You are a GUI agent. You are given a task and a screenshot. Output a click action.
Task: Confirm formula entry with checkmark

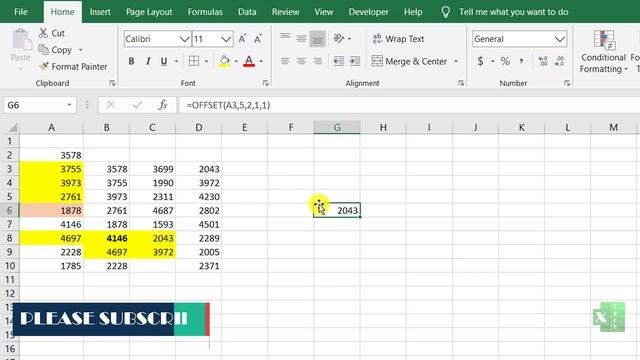coord(137,105)
